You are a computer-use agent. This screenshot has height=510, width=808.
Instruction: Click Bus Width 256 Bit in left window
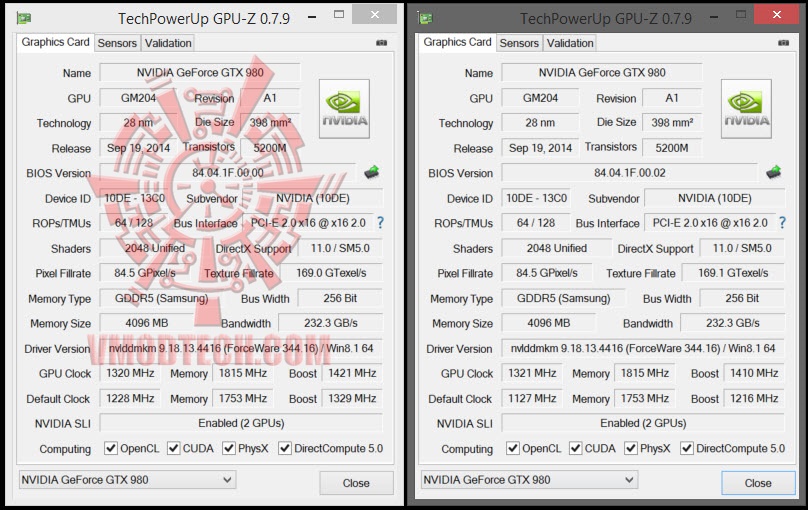(x=340, y=298)
